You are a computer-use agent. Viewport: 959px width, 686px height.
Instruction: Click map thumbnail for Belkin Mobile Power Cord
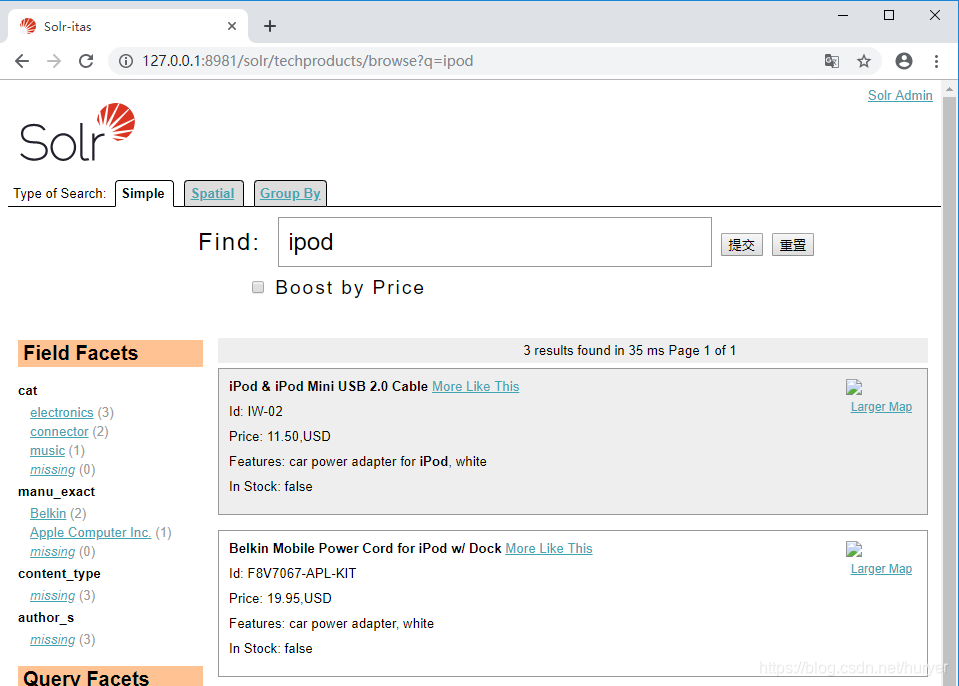pos(854,549)
